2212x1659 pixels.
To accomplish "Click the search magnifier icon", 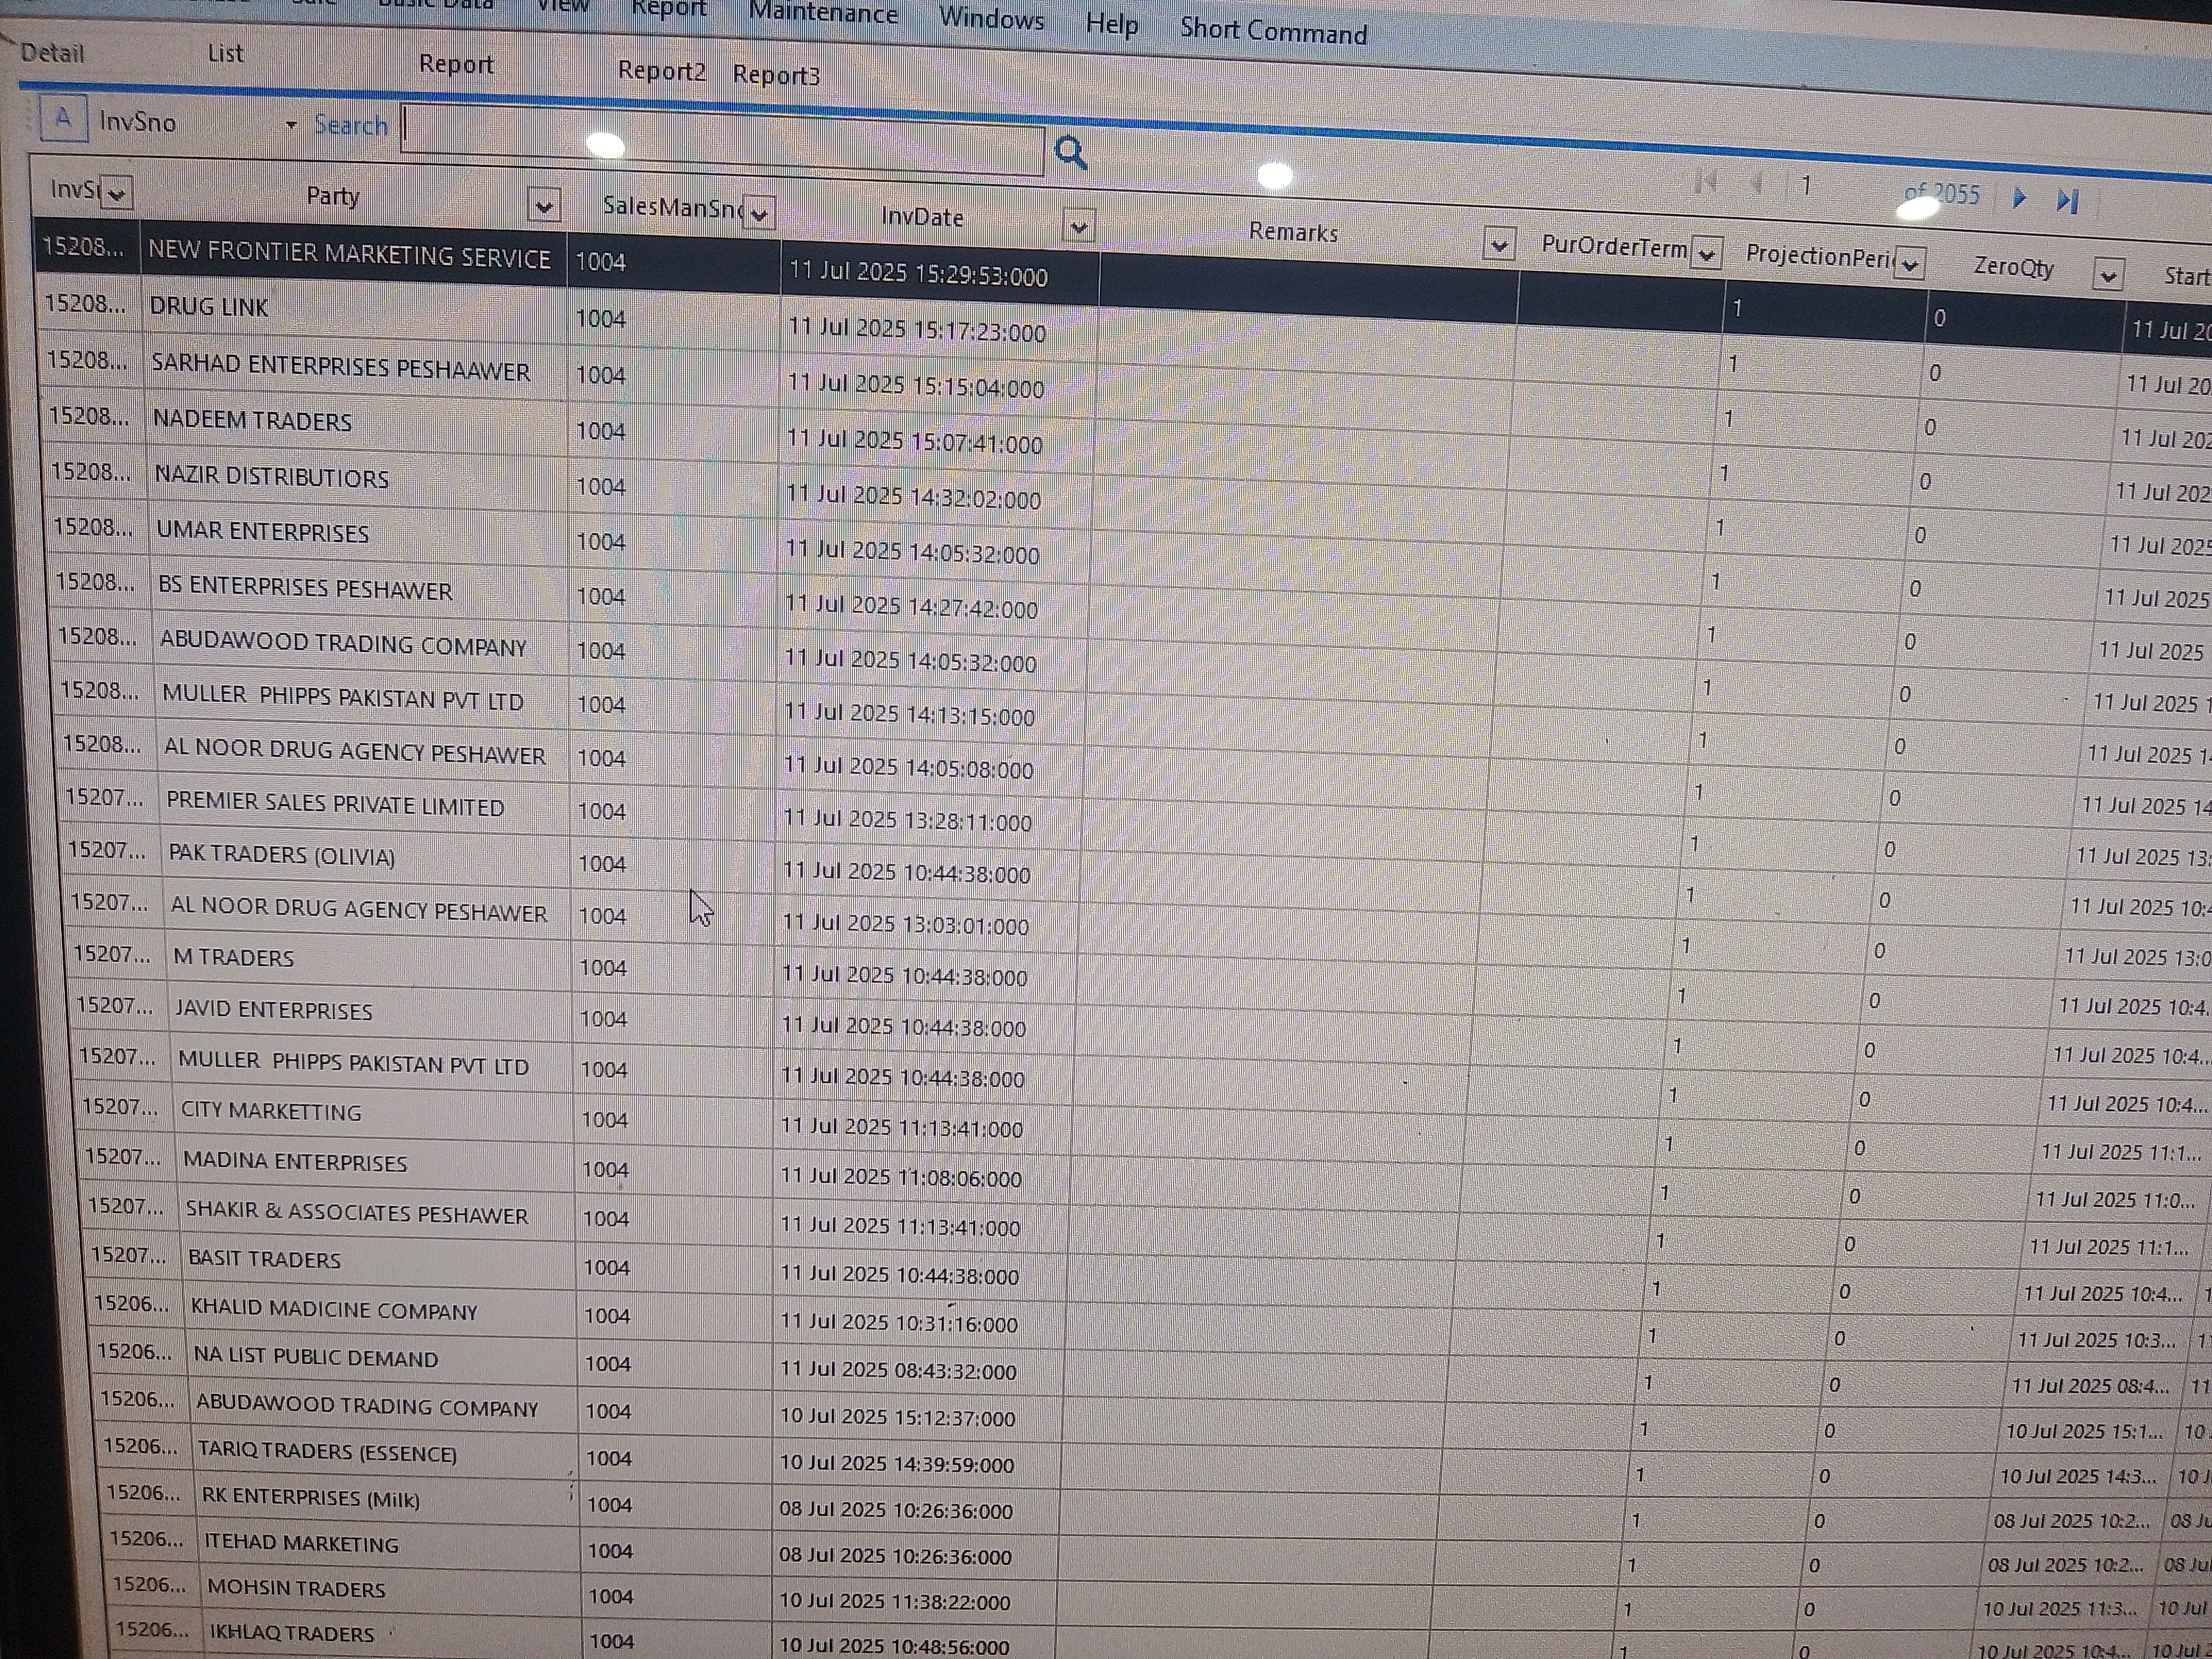I will [1070, 153].
